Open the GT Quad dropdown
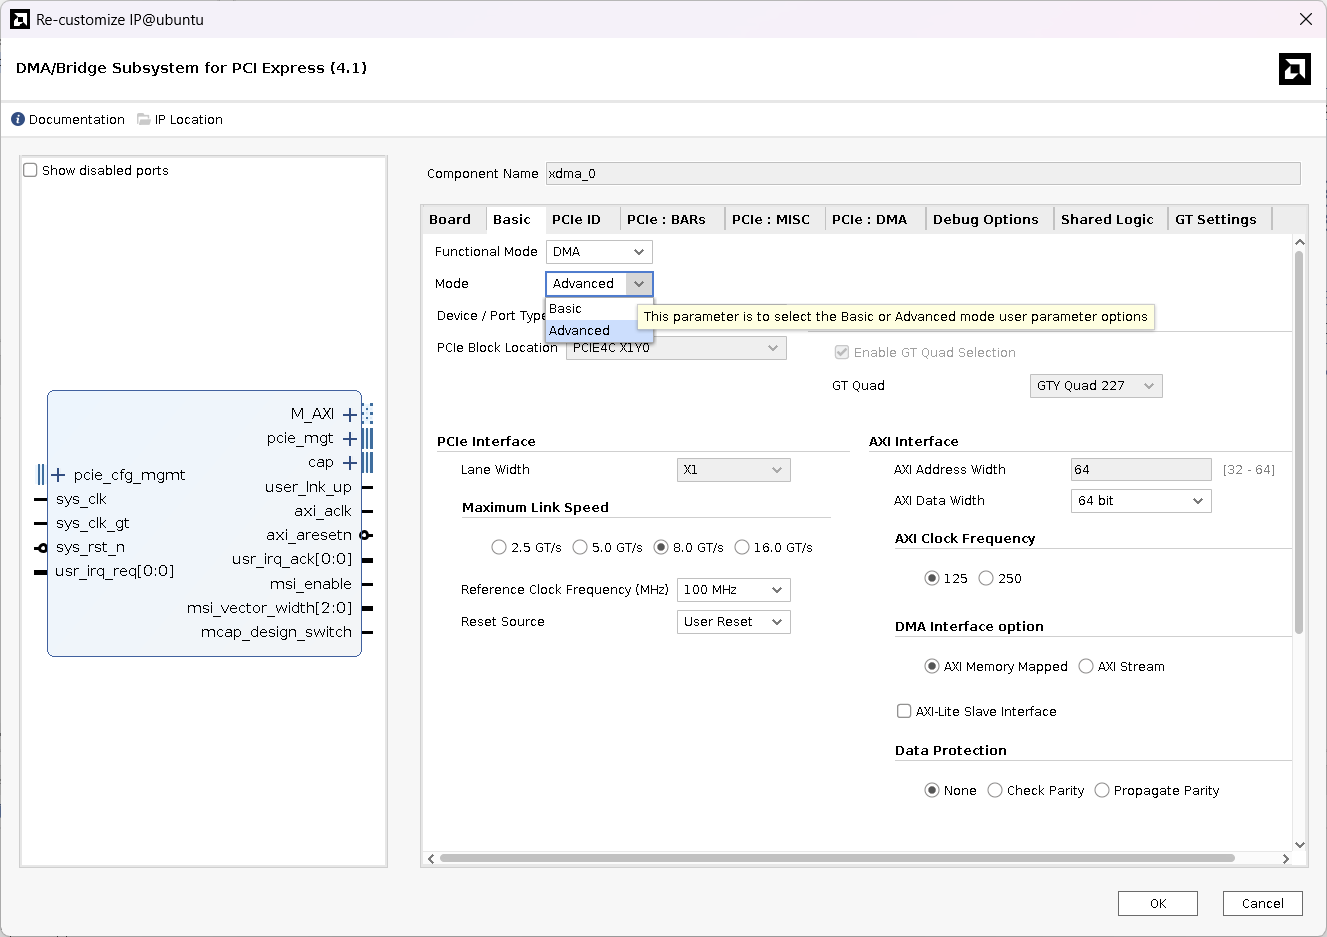The width and height of the screenshot is (1327, 937). tap(1096, 386)
